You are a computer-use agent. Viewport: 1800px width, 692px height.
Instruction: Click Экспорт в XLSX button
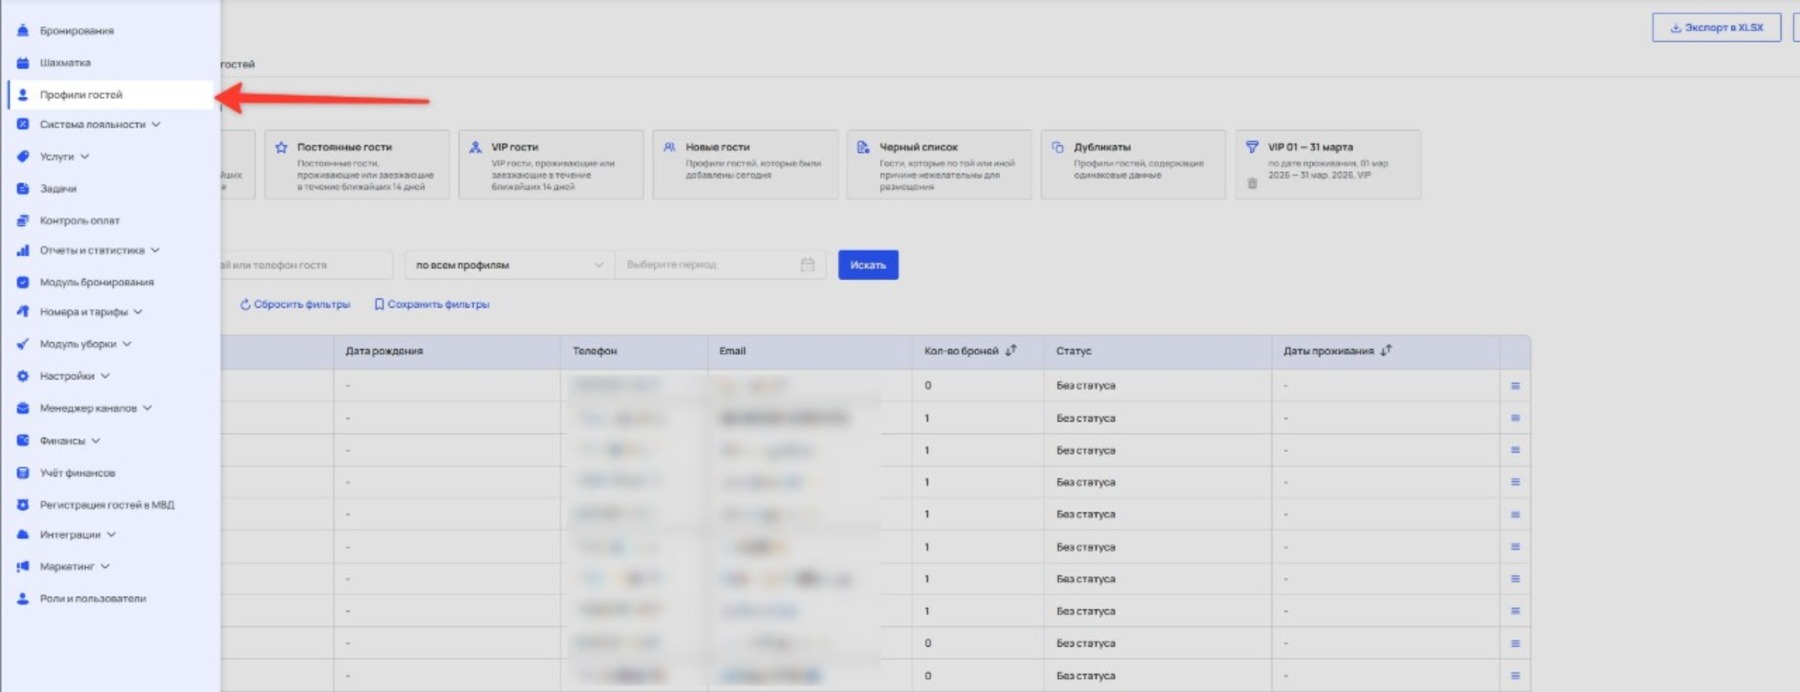tap(1716, 28)
